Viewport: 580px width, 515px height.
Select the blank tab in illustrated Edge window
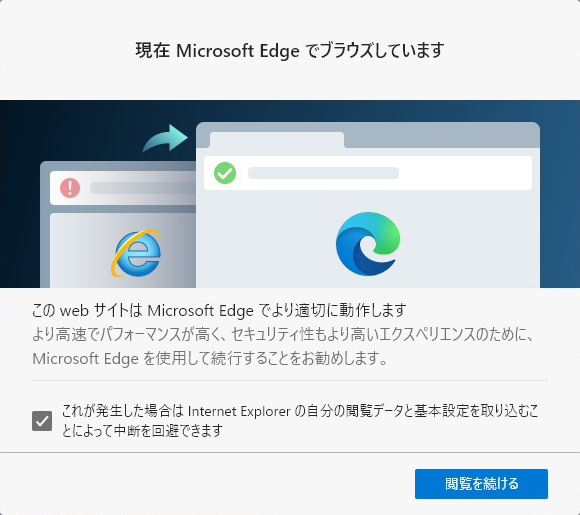pyautogui.click(x=277, y=140)
